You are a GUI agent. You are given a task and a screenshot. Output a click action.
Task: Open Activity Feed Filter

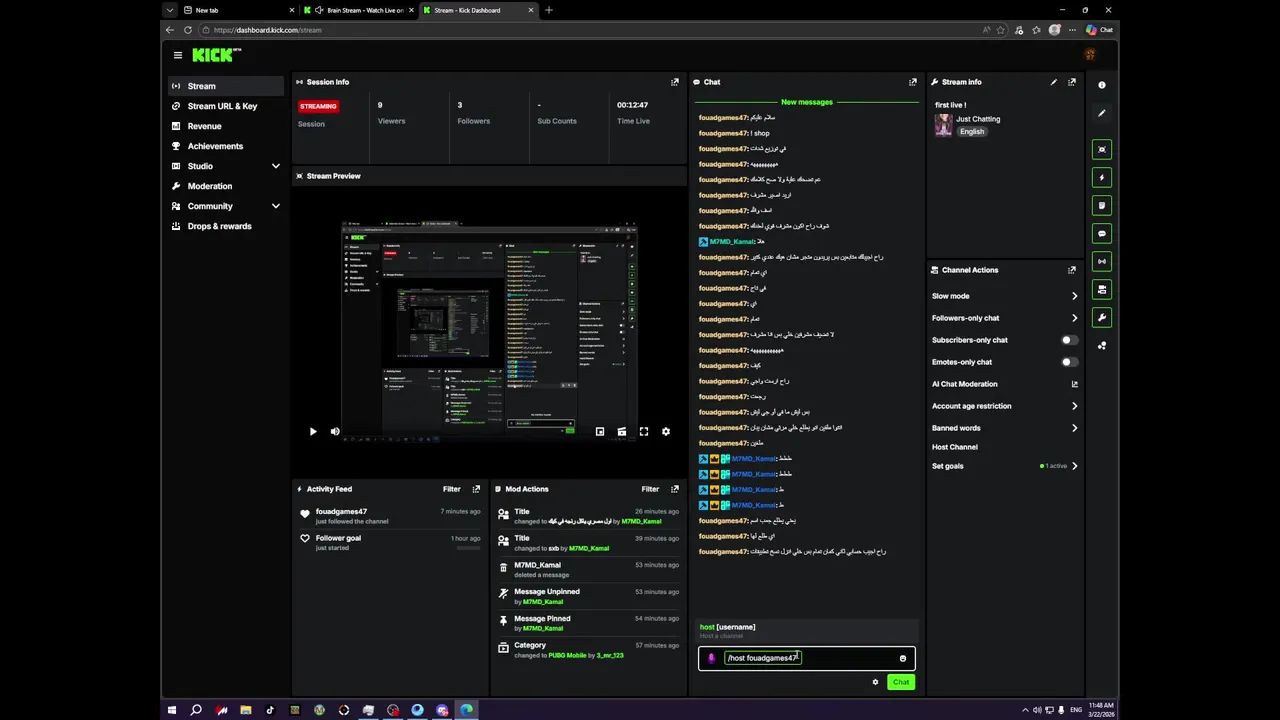(x=452, y=489)
